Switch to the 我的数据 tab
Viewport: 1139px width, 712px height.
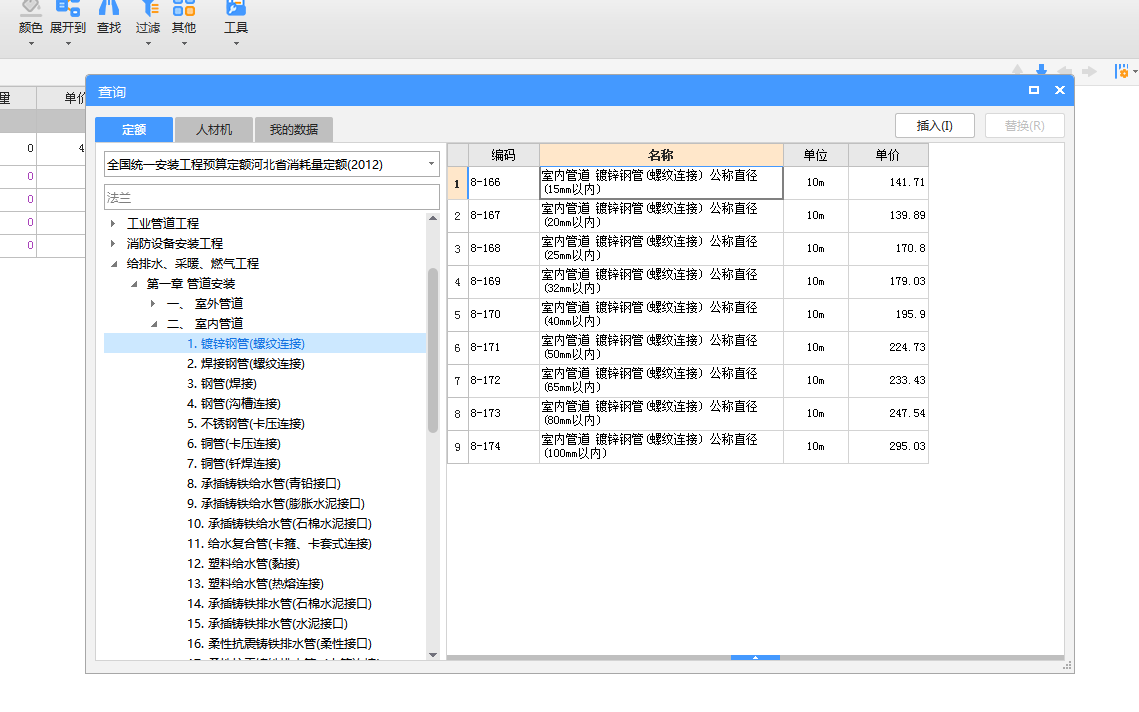click(x=293, y=129)
